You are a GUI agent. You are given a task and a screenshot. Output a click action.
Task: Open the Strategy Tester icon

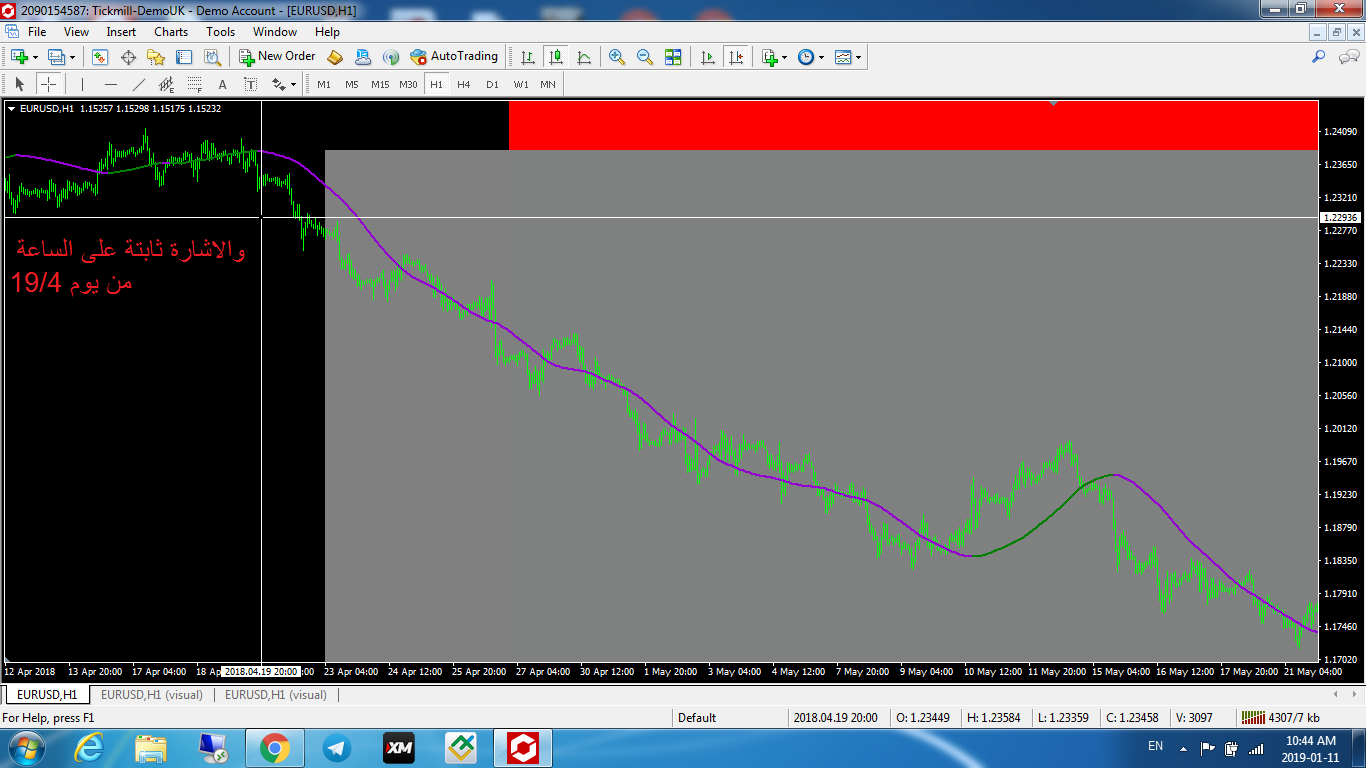[212, 57]
